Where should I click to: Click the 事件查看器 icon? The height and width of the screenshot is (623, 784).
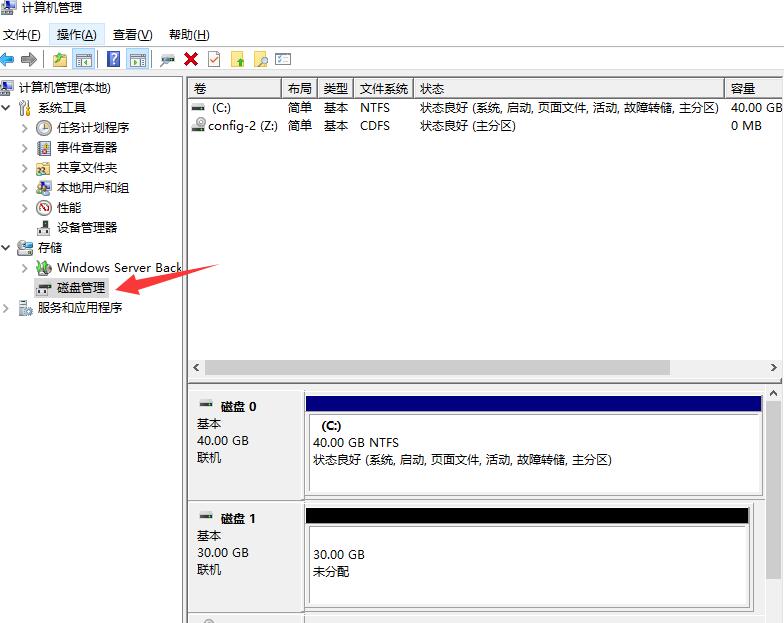pos(44,148)
